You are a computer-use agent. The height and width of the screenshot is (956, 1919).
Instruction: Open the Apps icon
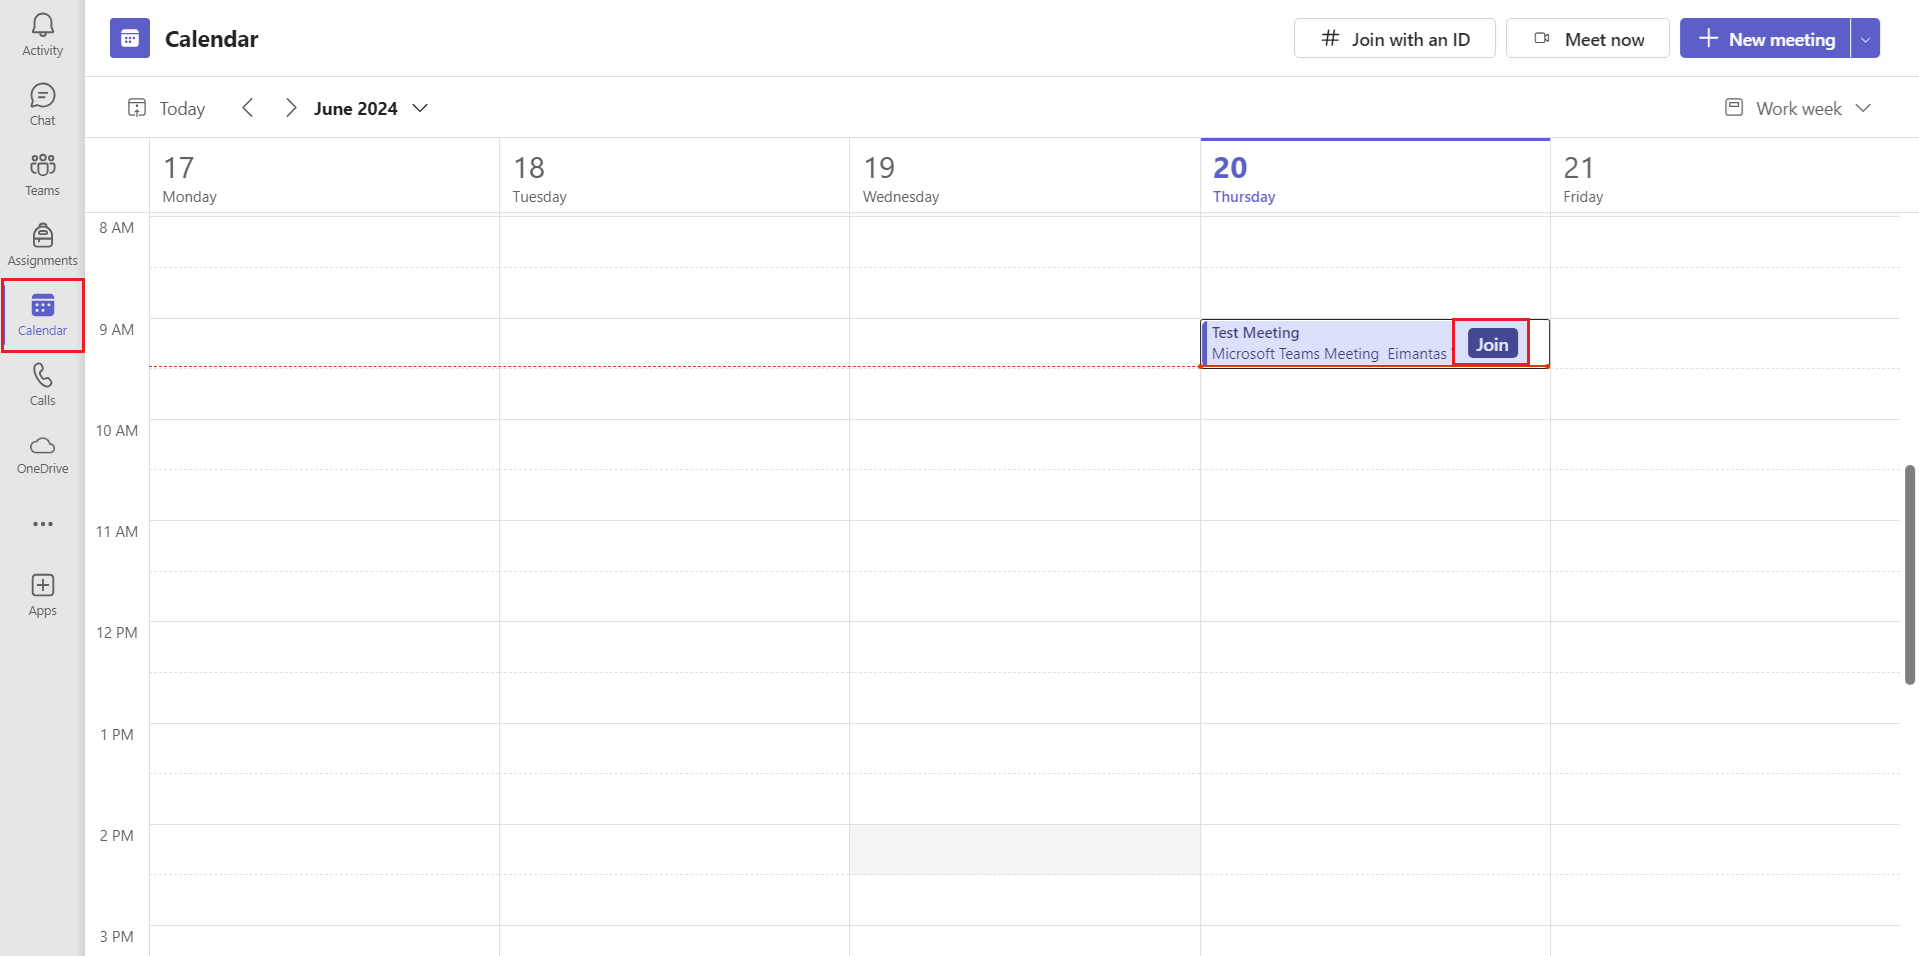click(x=42, y=593)
